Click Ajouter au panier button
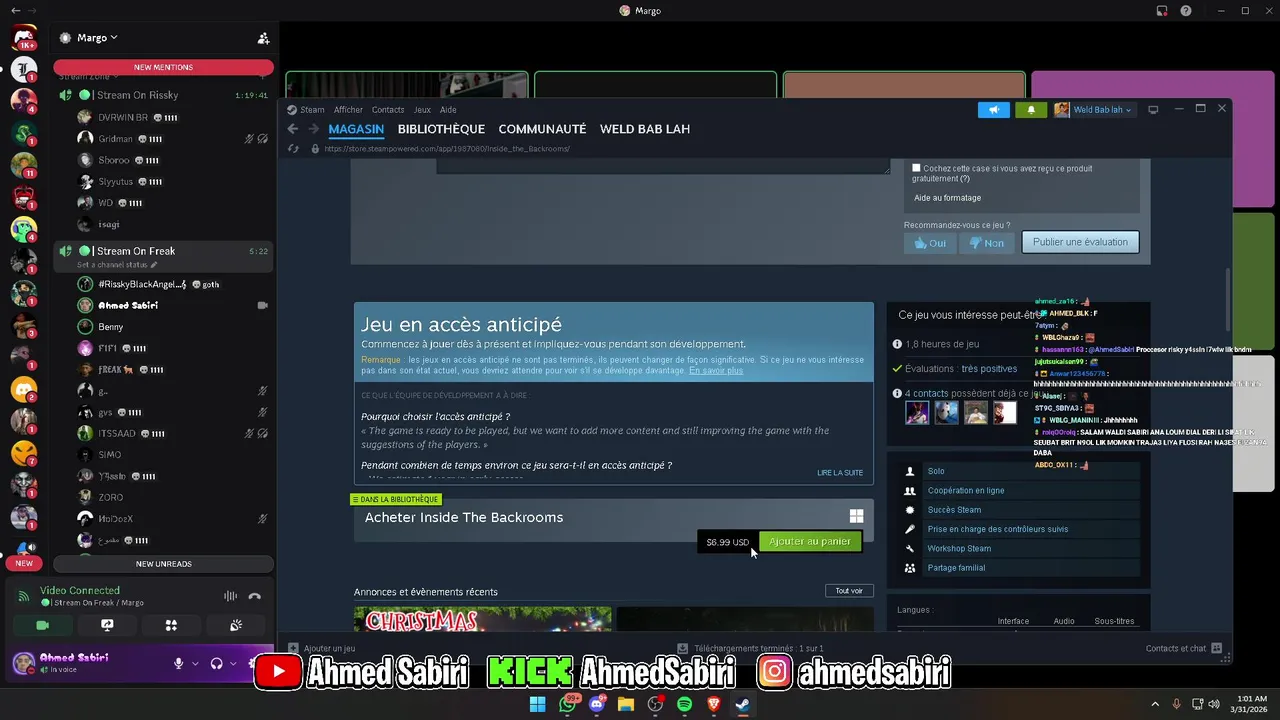Screen dimensions: 1280x720 click(810, 541)
